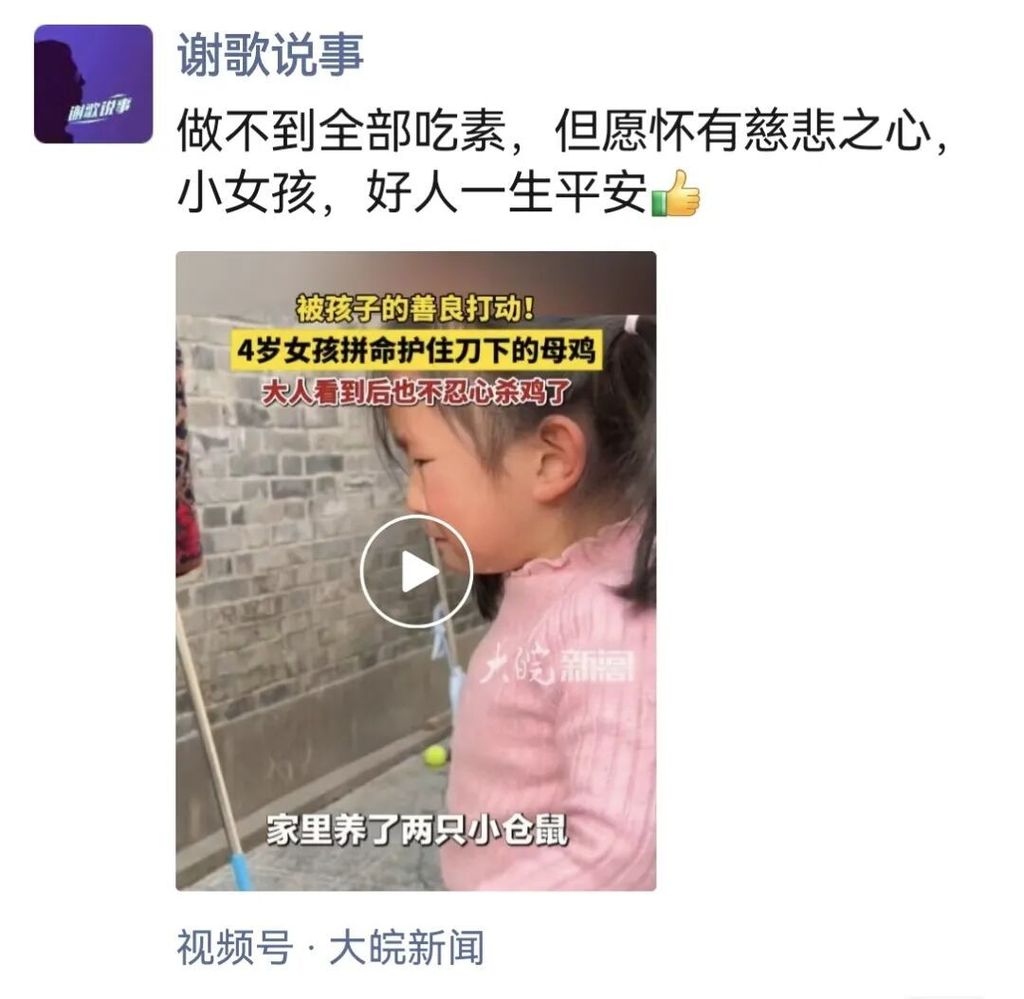Click the red caption 大人看到后也不忍心杀鸡了
Screen dimensions: 1024x999
[416, 392]
